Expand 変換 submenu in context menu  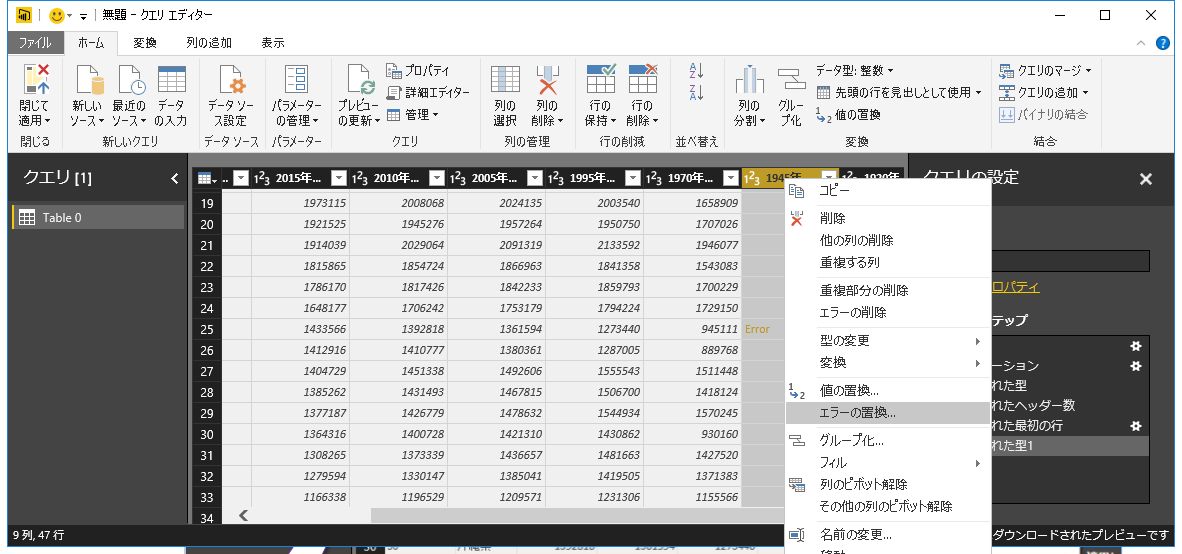click(x=887, y=363)
